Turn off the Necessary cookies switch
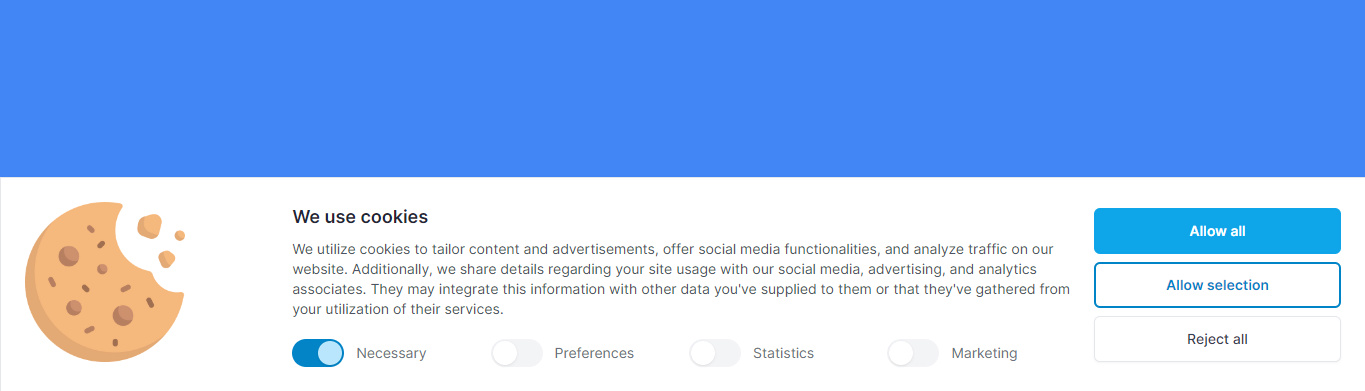The width and height of the screenshot is (1365, 391). pyautogui.click(x=318, y=353)
